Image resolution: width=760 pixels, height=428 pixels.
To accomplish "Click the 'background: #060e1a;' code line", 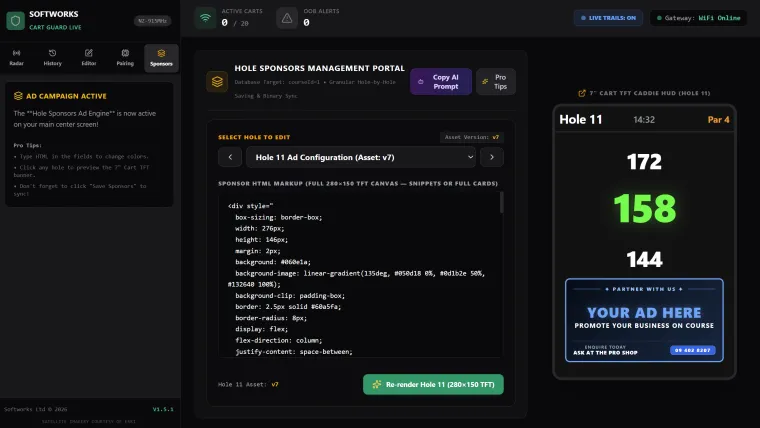I will point(273,262).
